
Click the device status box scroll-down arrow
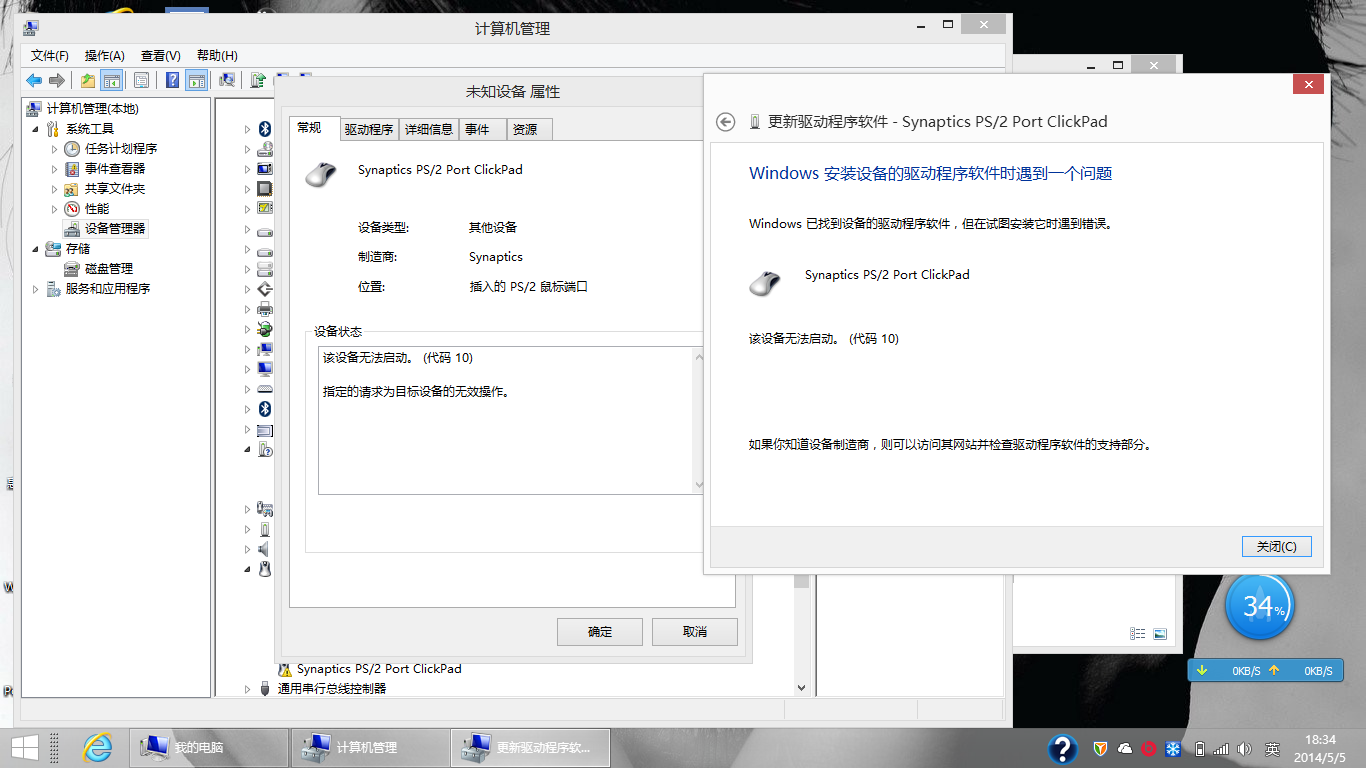(699, 485)
